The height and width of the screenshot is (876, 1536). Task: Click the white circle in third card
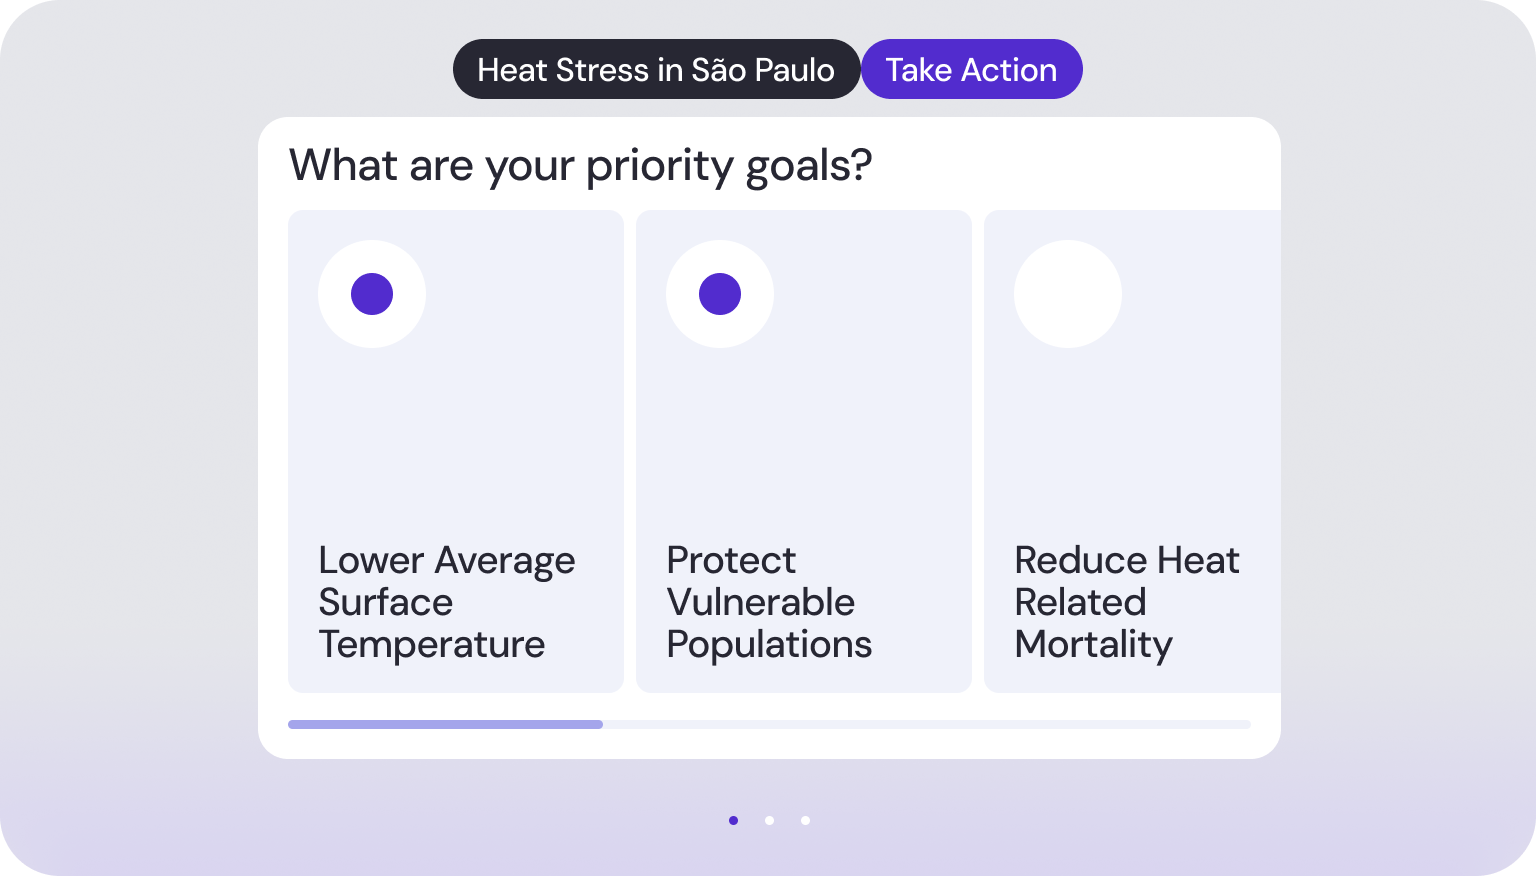[1068, 294]
